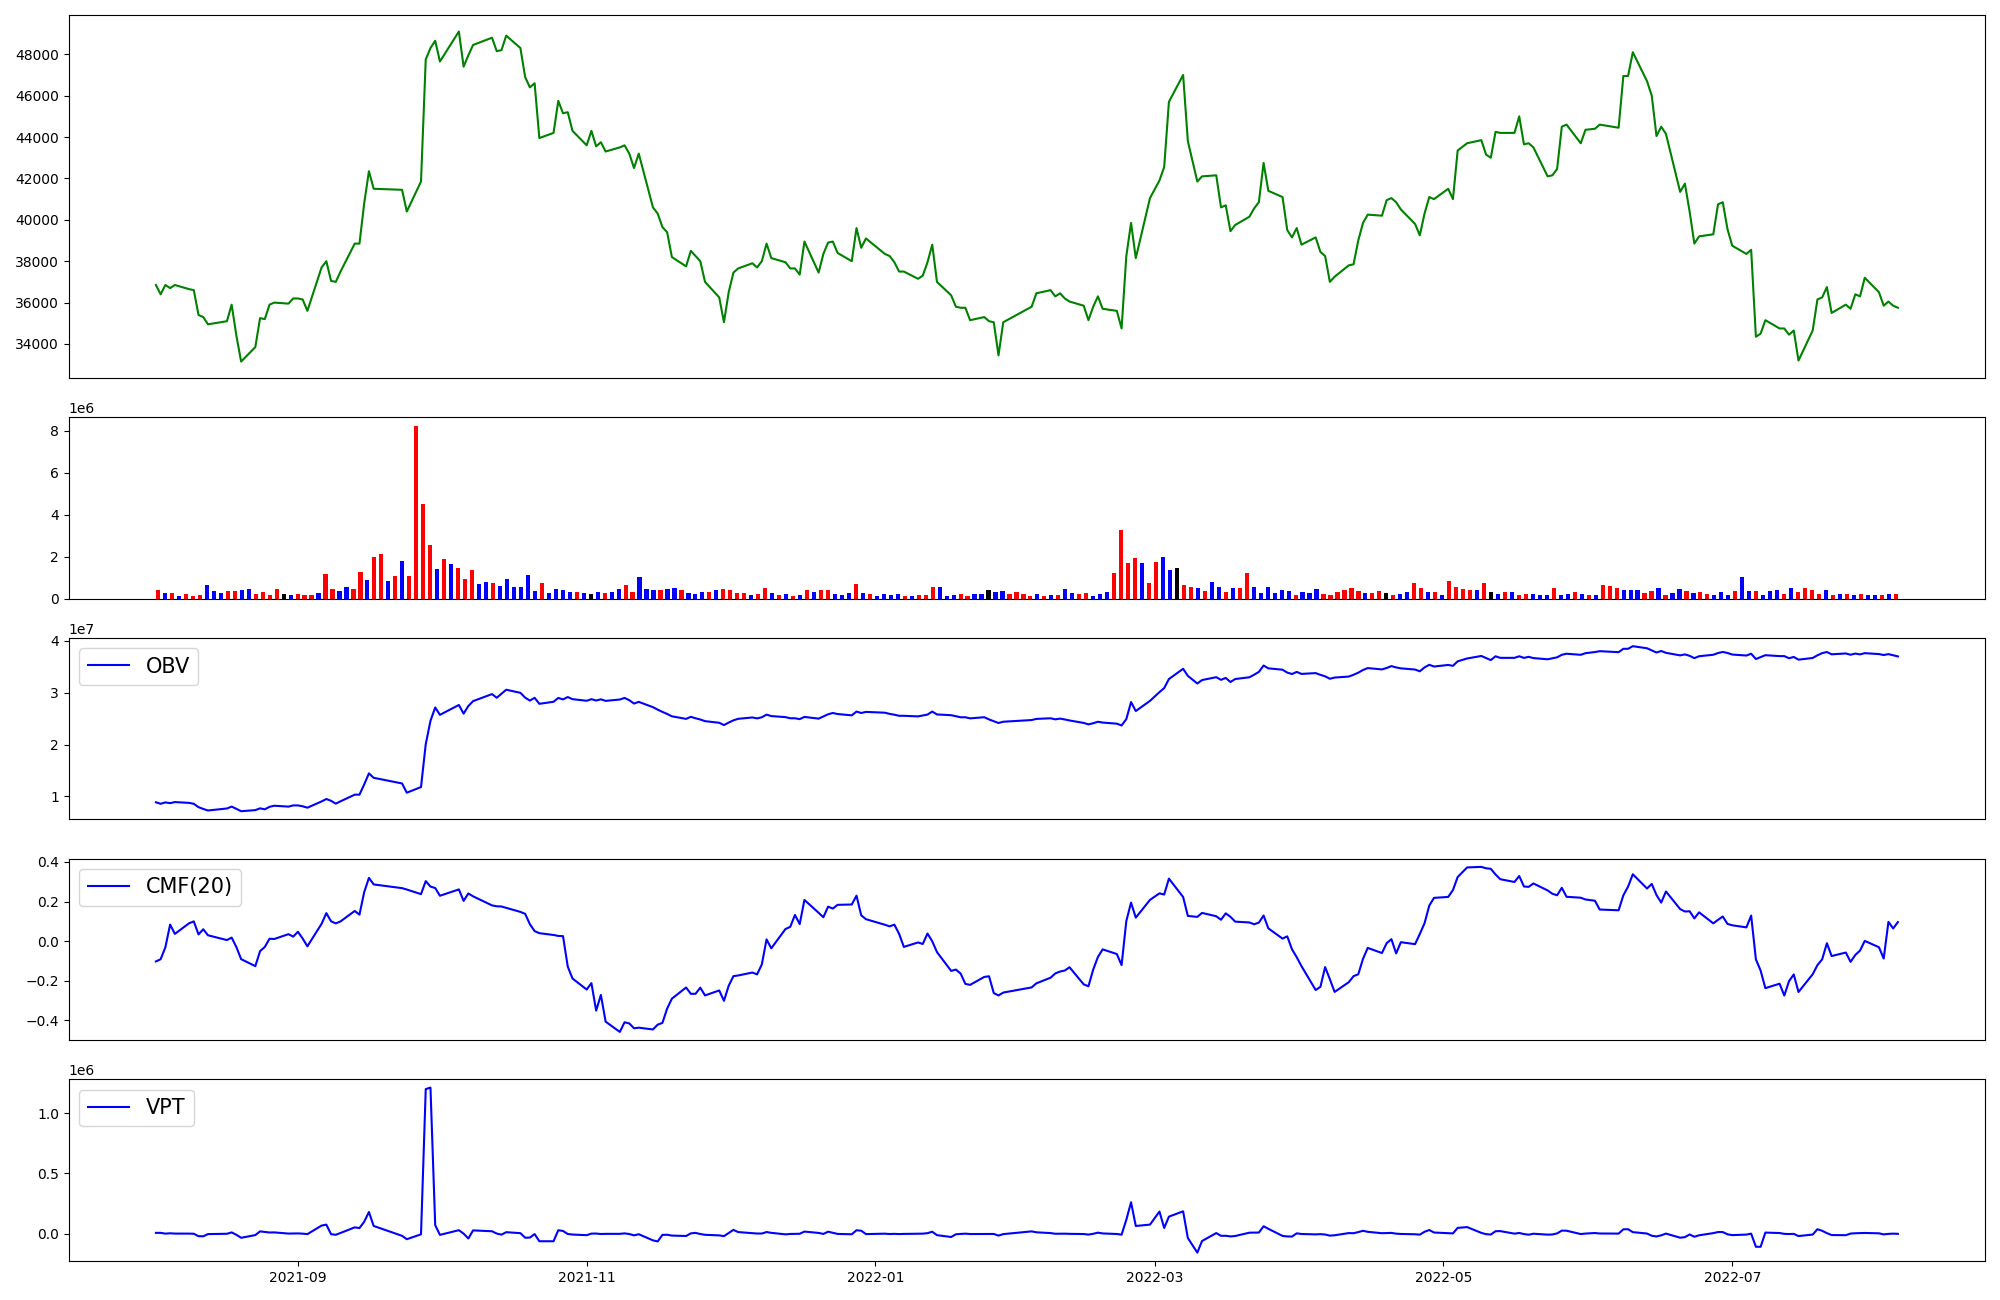The image size is (2000, 1300).
Task: Click the 1.0 tick on VPT axis
Action: pyautogui.click(x=48, y=1114)
